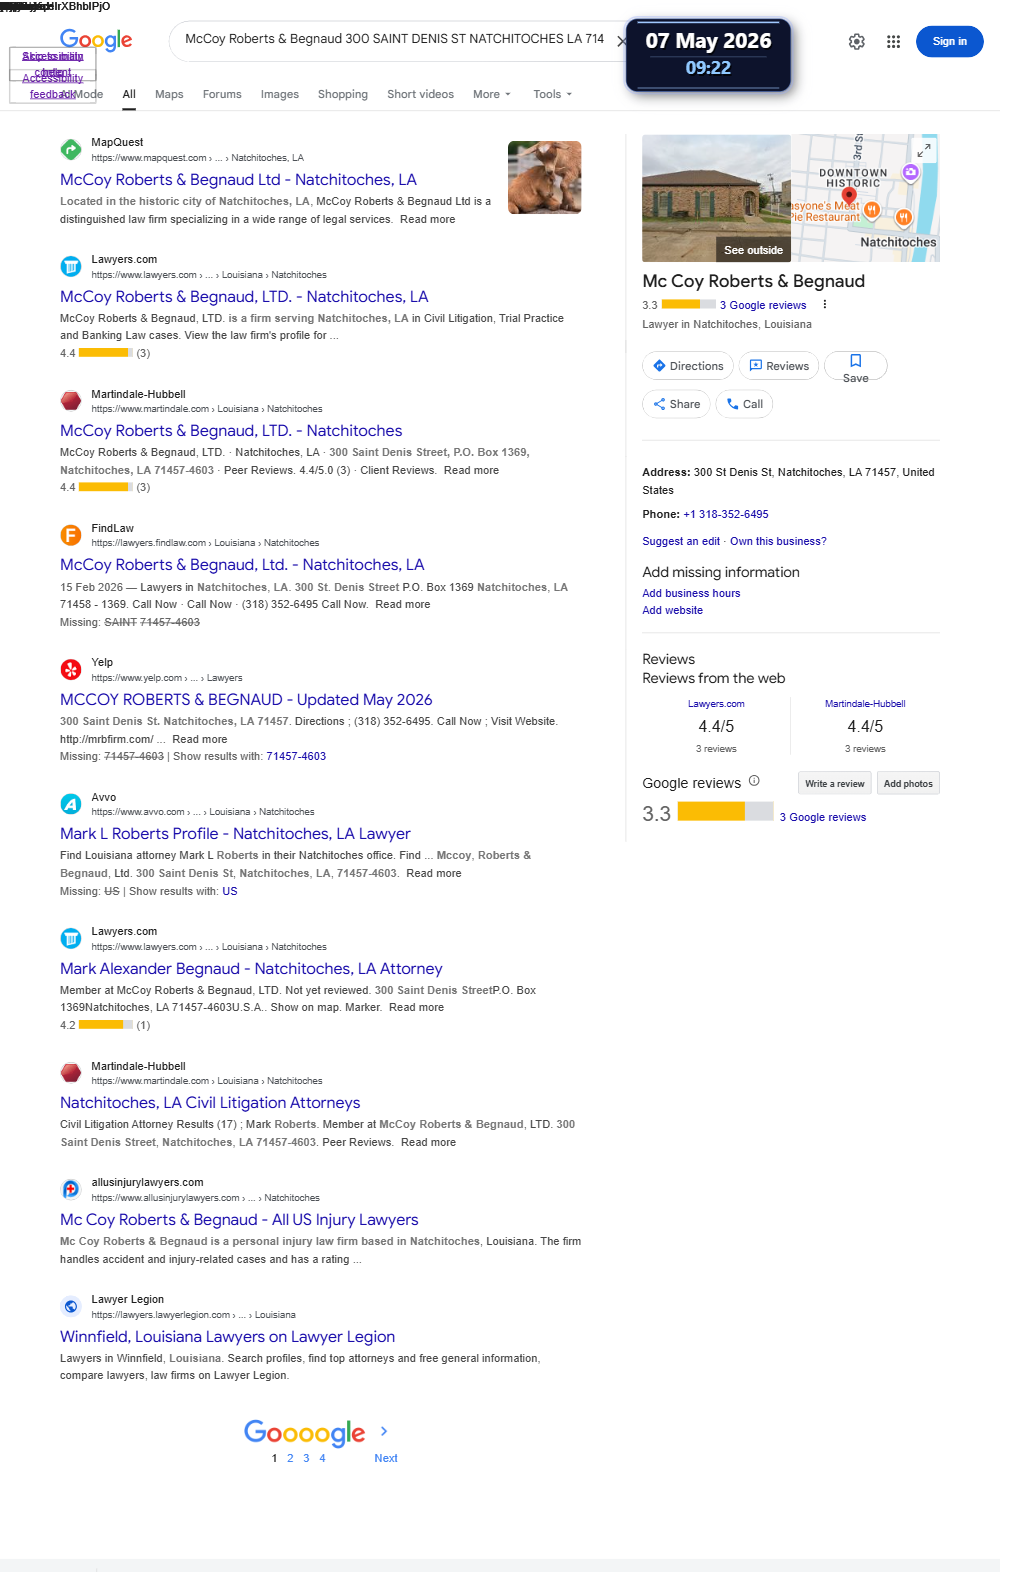This screenshot has width=1012, height=1572.
Task: Switch to the Images tab
Action: coord(280,94)
